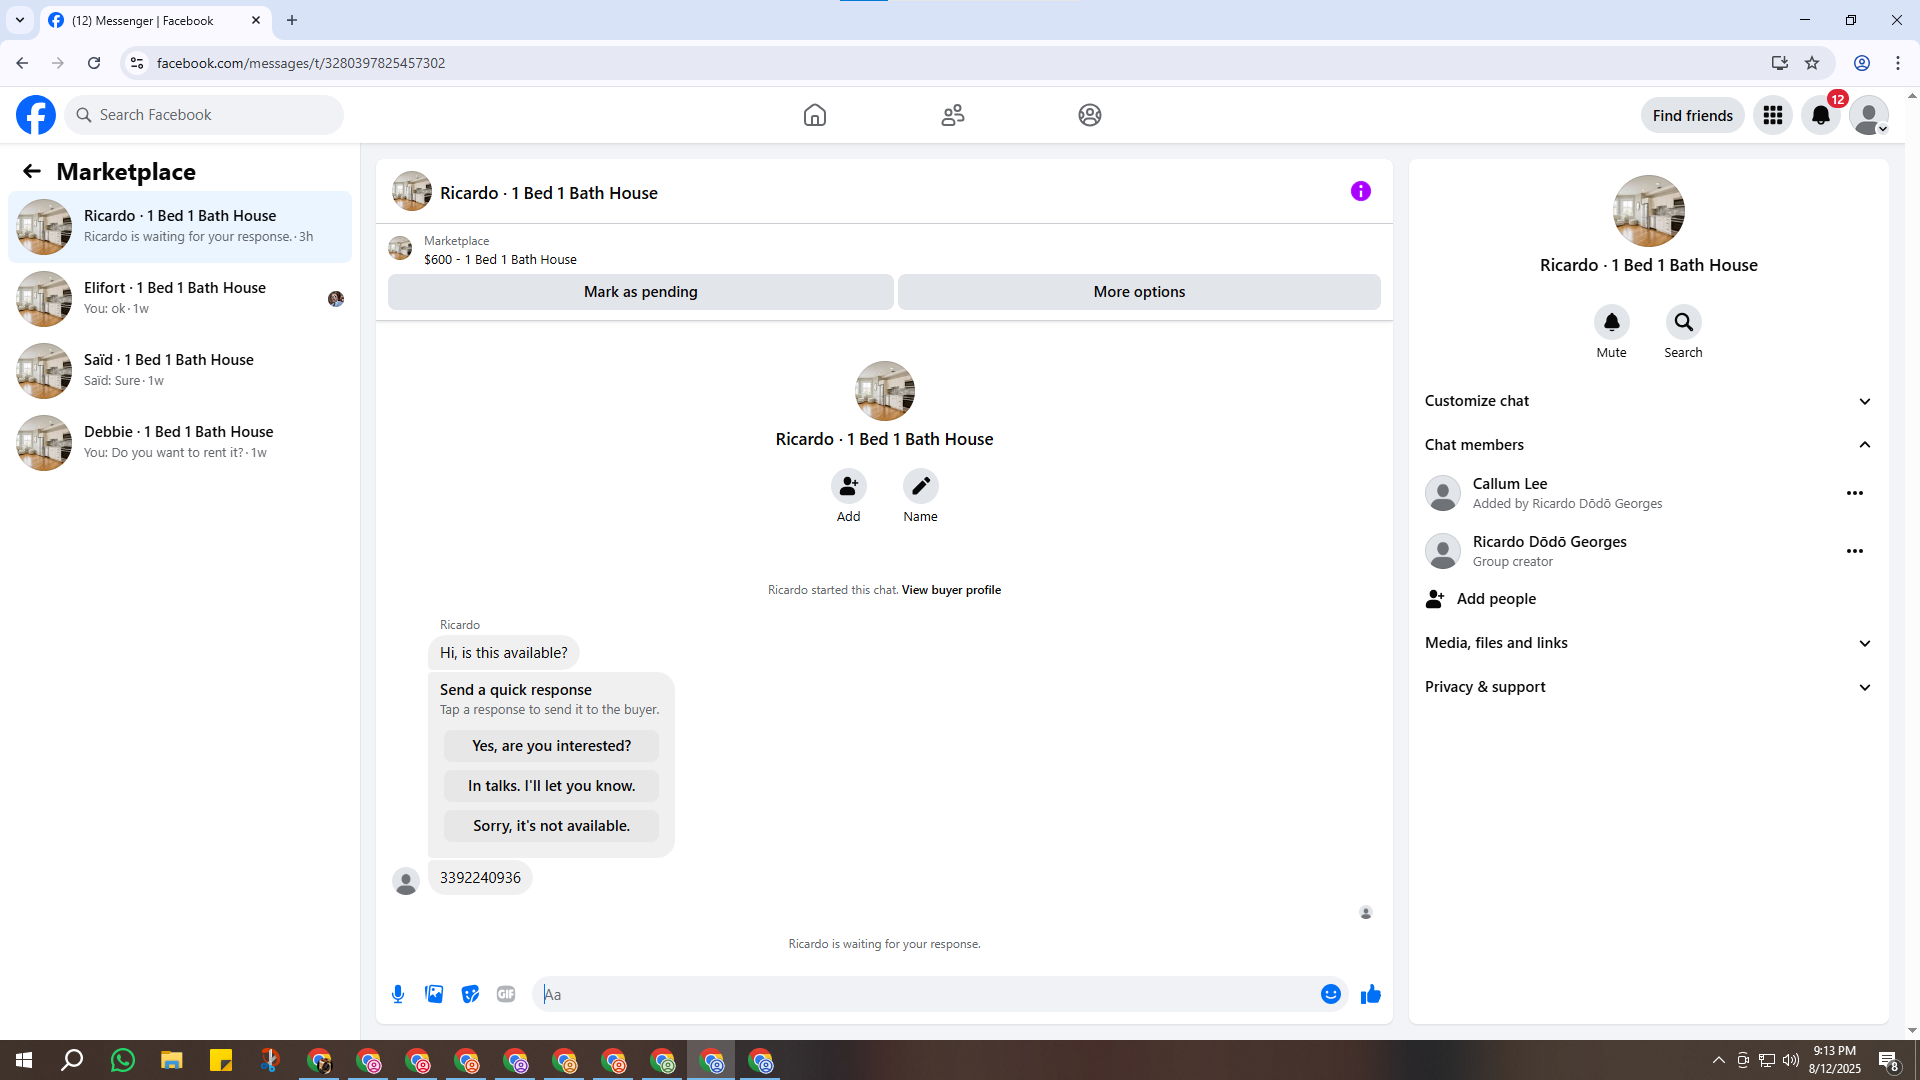Open options menu for Callum Lee
This screenshot has width=1920, height=1080.
(1854, 493)
